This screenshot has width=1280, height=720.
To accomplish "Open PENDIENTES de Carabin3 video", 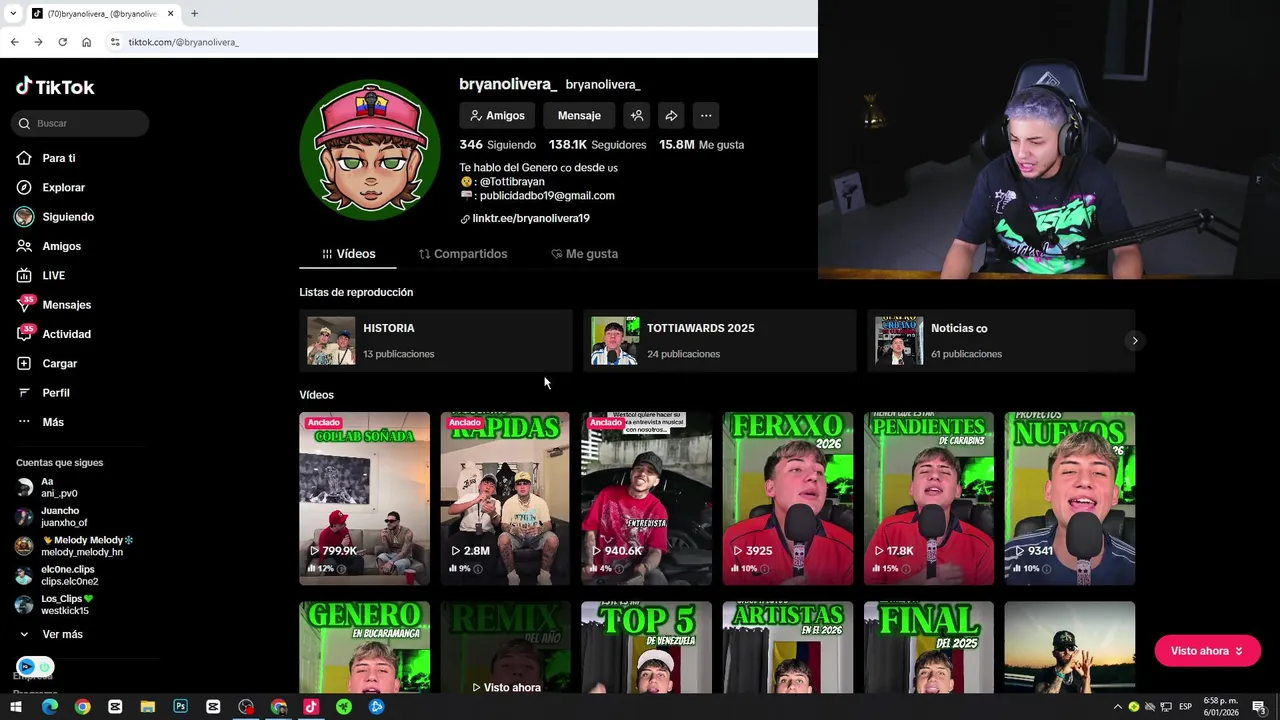I will click(929, 498).
